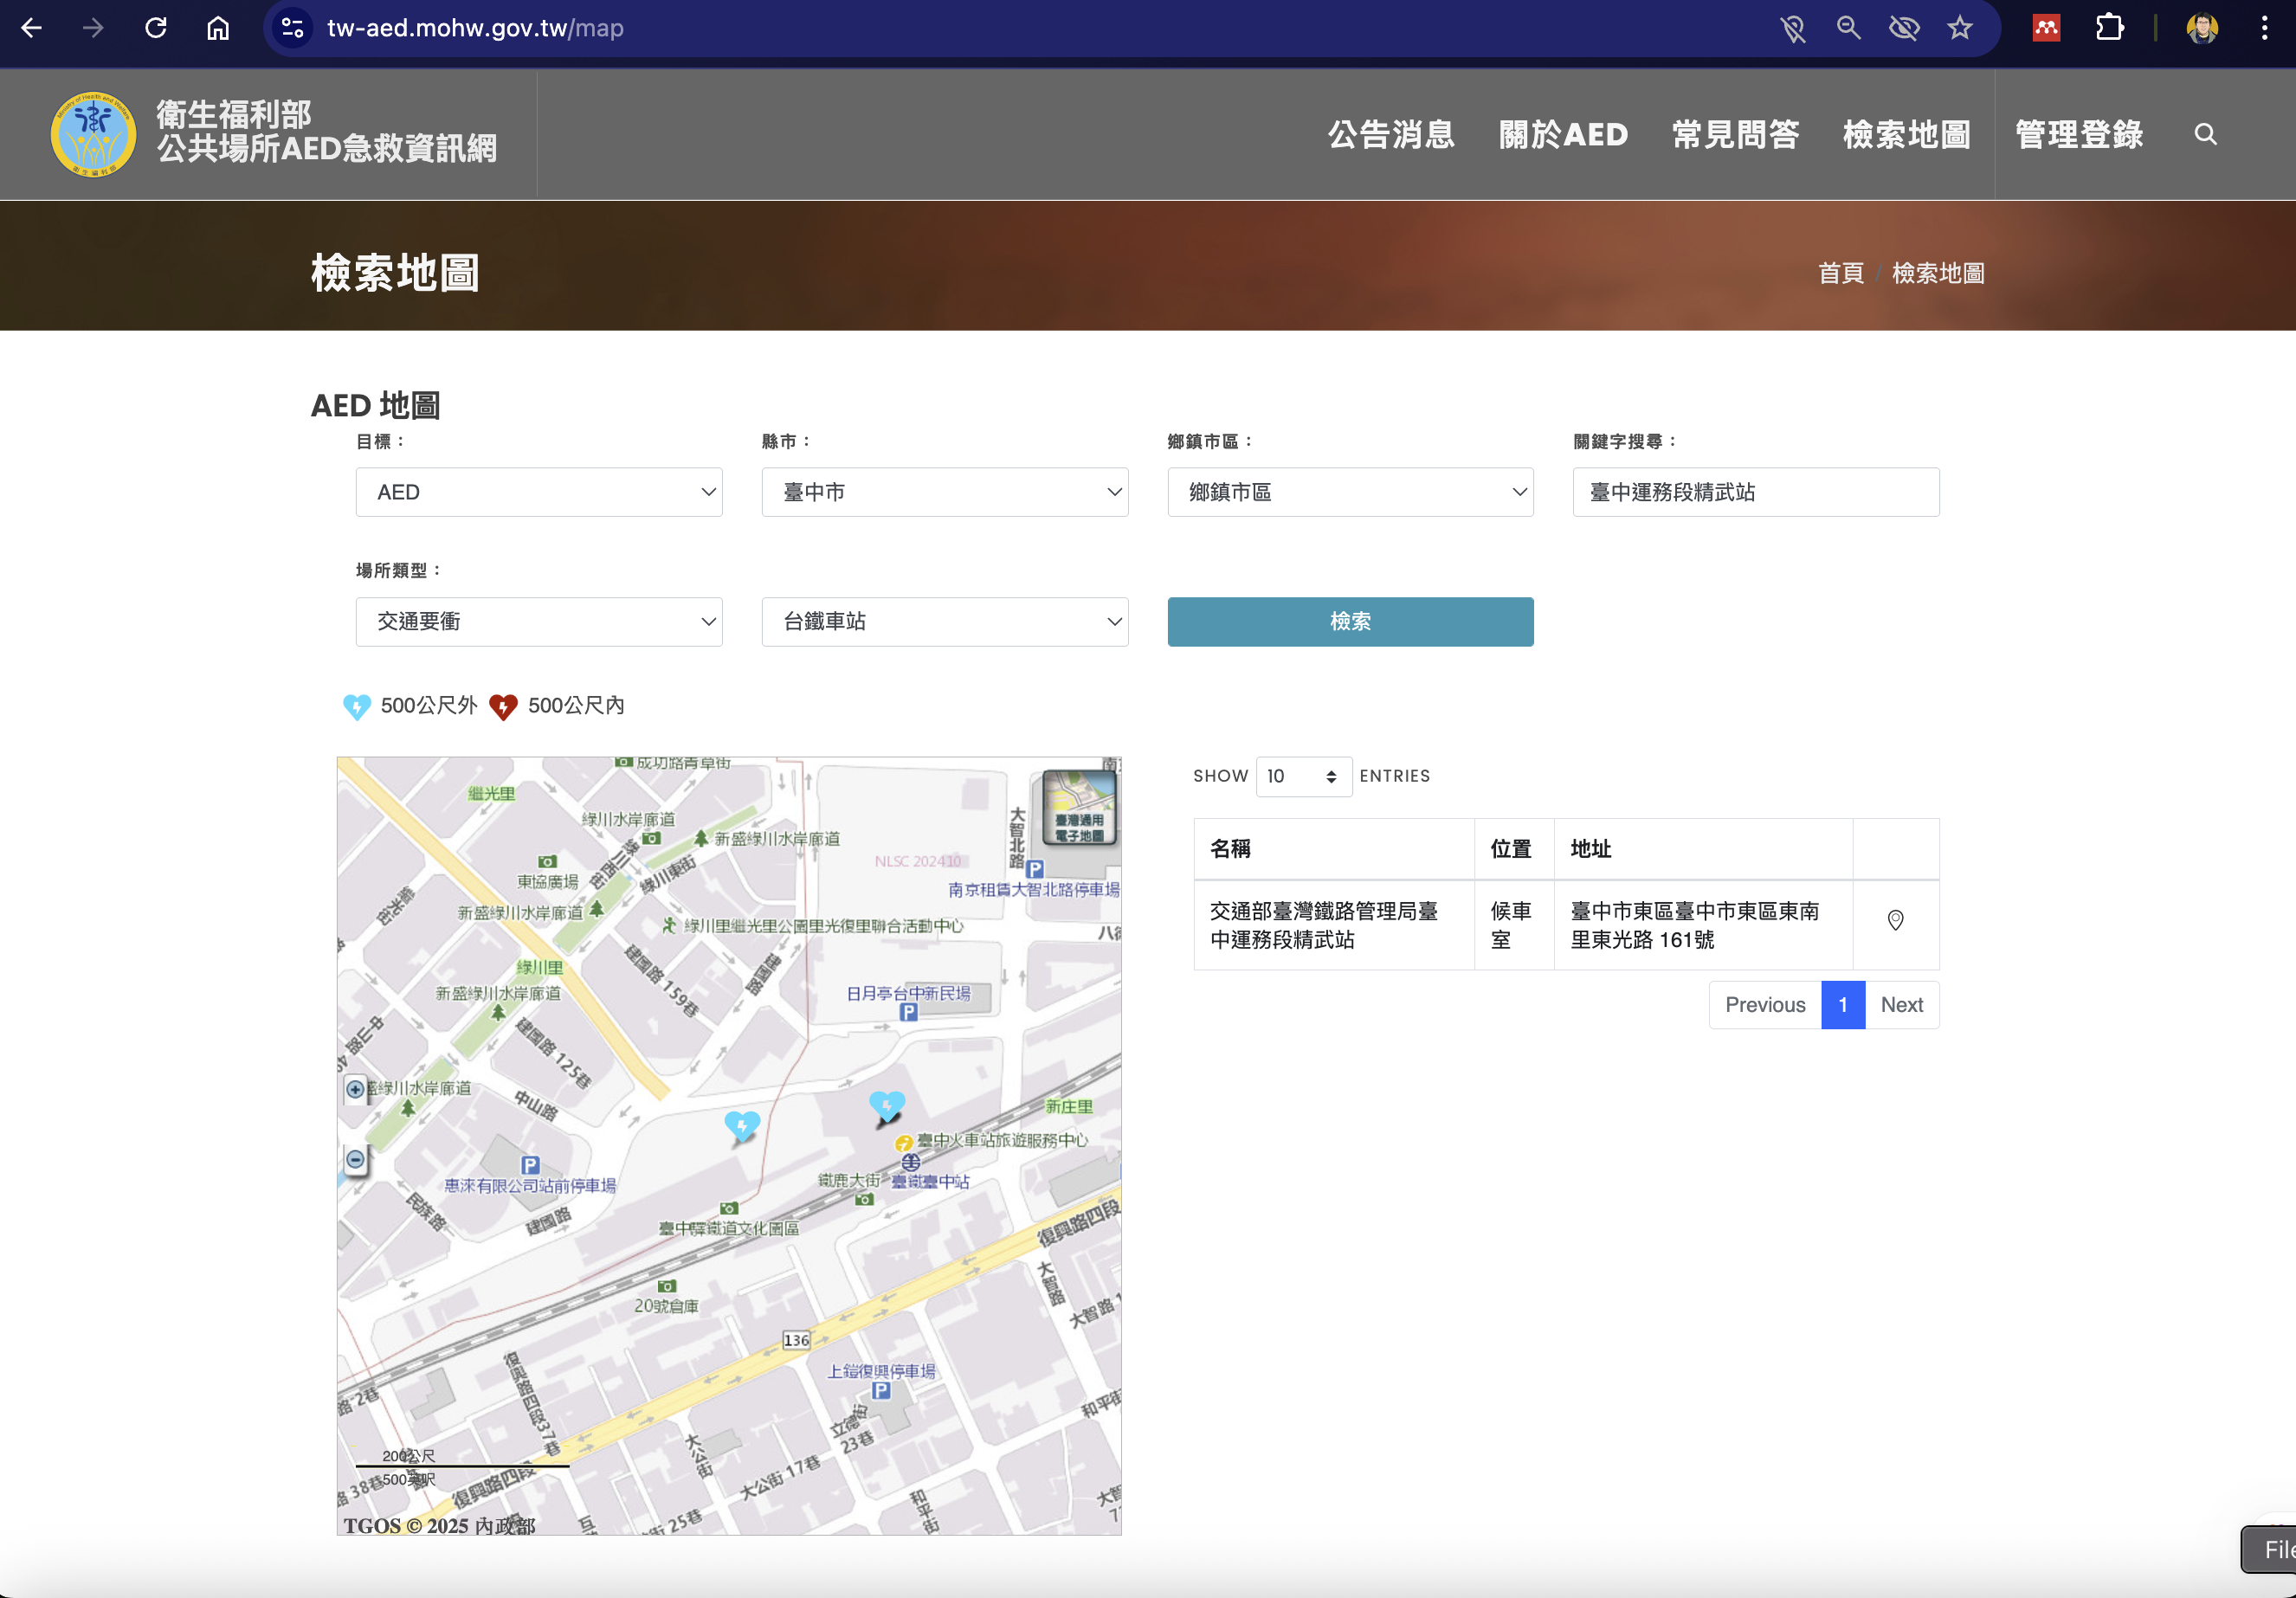This screenshot has height=1598, width=2296.
Task: Open the site search magnifier in the navbar
Action: [x=2204, y=134]
